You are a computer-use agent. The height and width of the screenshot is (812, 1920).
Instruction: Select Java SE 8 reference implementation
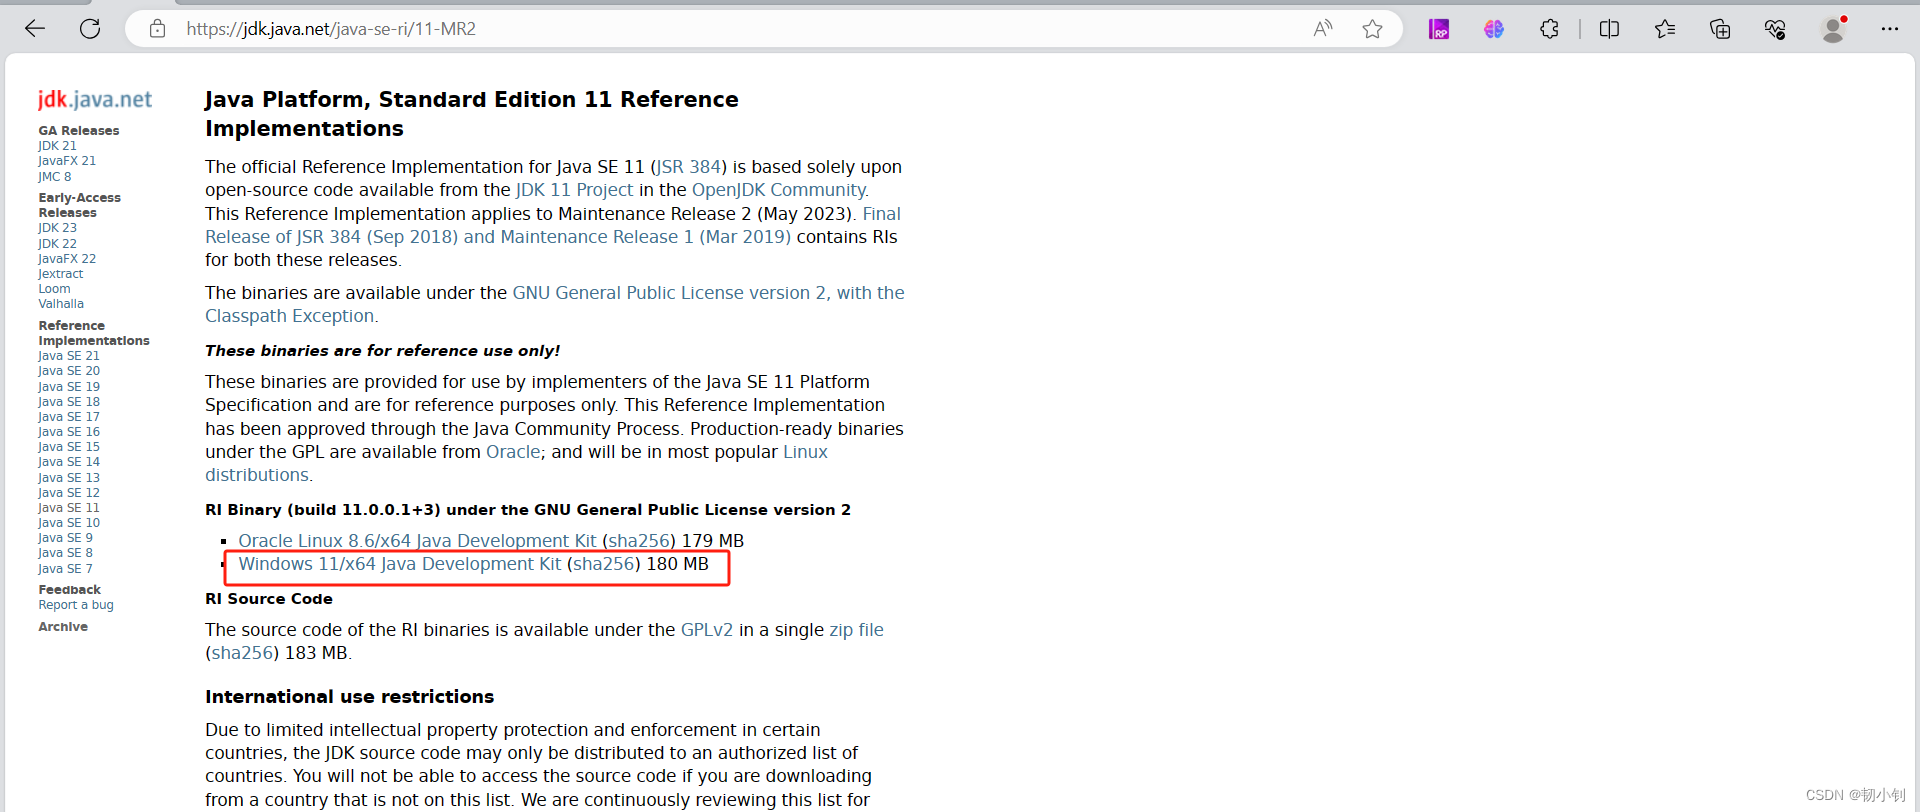pyautogui.click(x=65, y=553)
